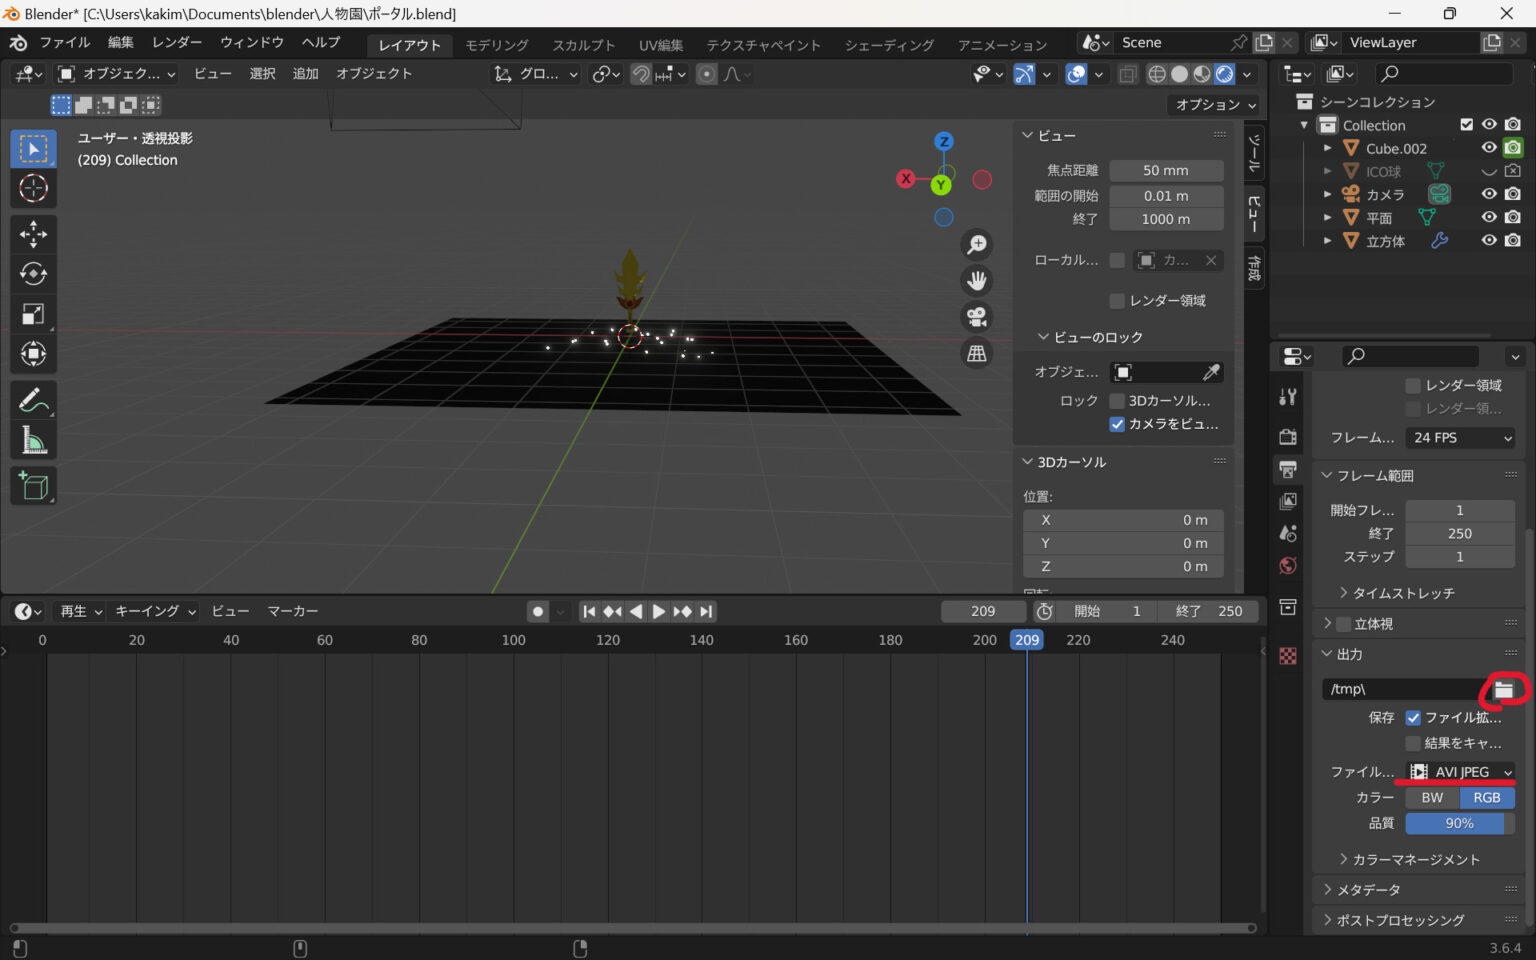Image resolution: width=1536 pixels, height=960 pixels.
Task: Open the Tool properties tab
Action: [1288, 397]
